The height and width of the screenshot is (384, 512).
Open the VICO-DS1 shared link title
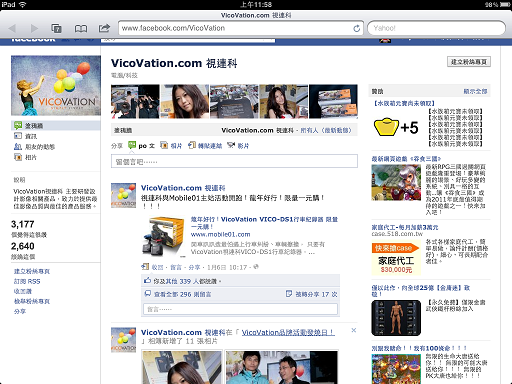(264, 223)
